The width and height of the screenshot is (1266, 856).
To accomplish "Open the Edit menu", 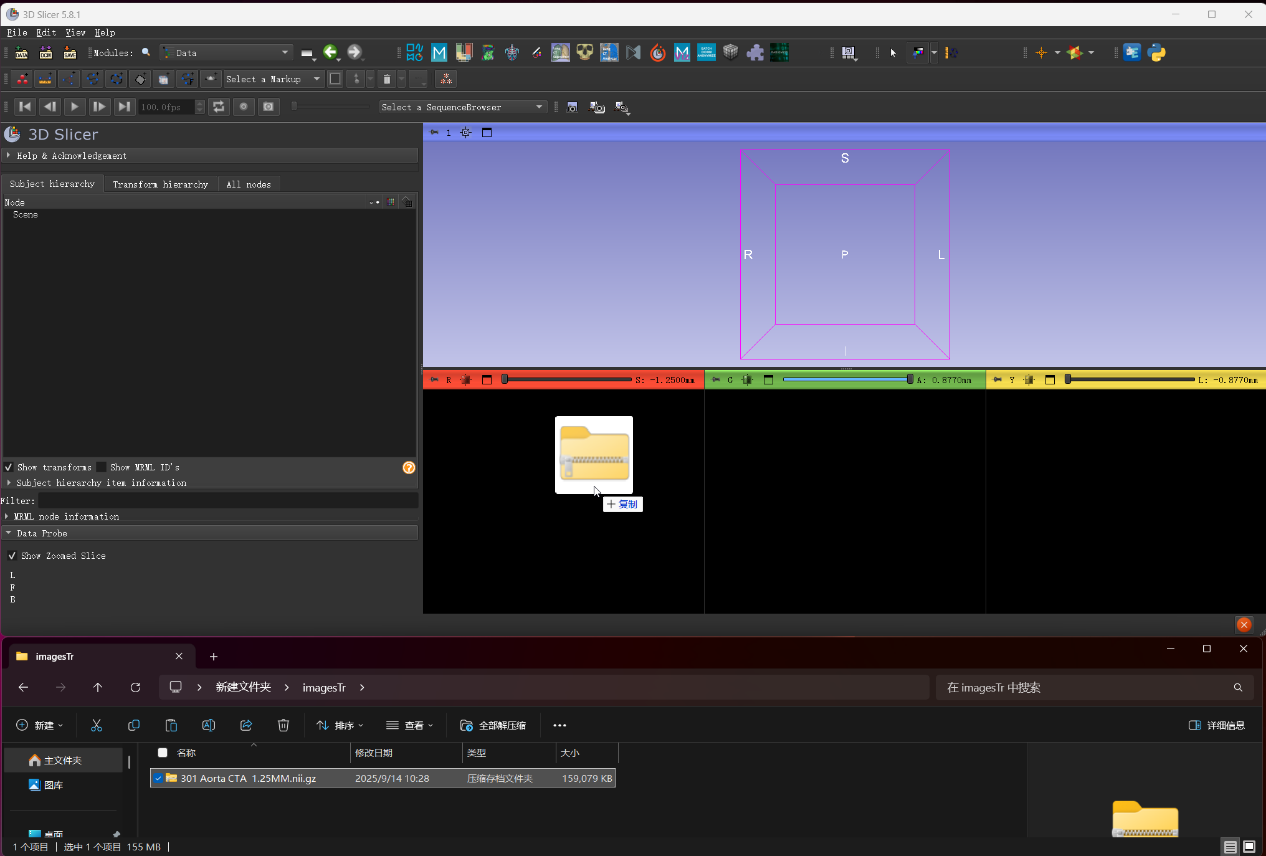I will (x=46, y=33).
